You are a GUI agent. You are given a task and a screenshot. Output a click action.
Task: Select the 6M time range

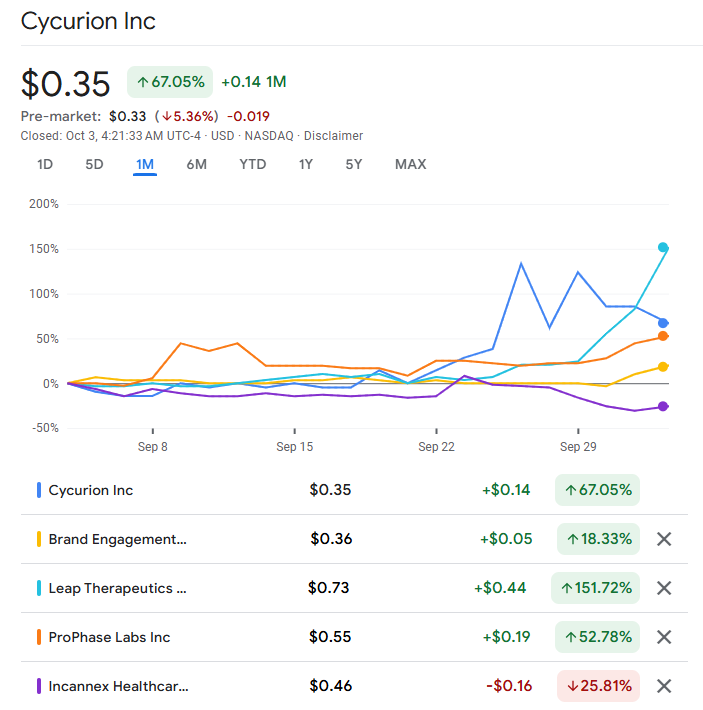click(196, 164)
